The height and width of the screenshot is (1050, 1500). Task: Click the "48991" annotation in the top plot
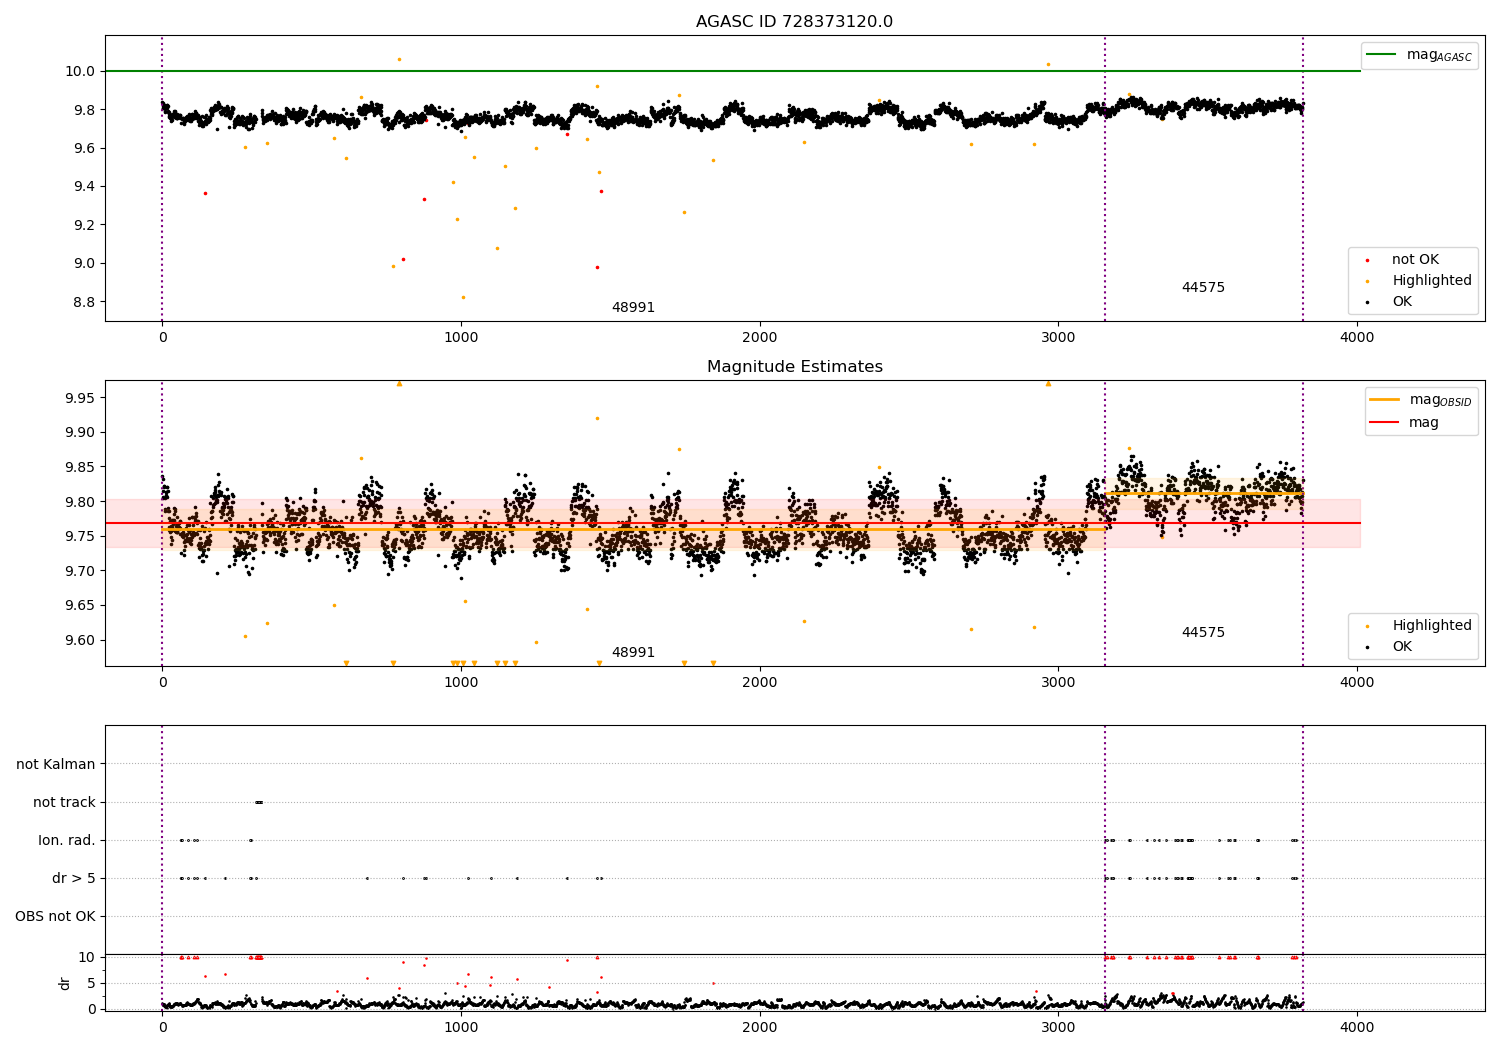(x=633, y=308)
